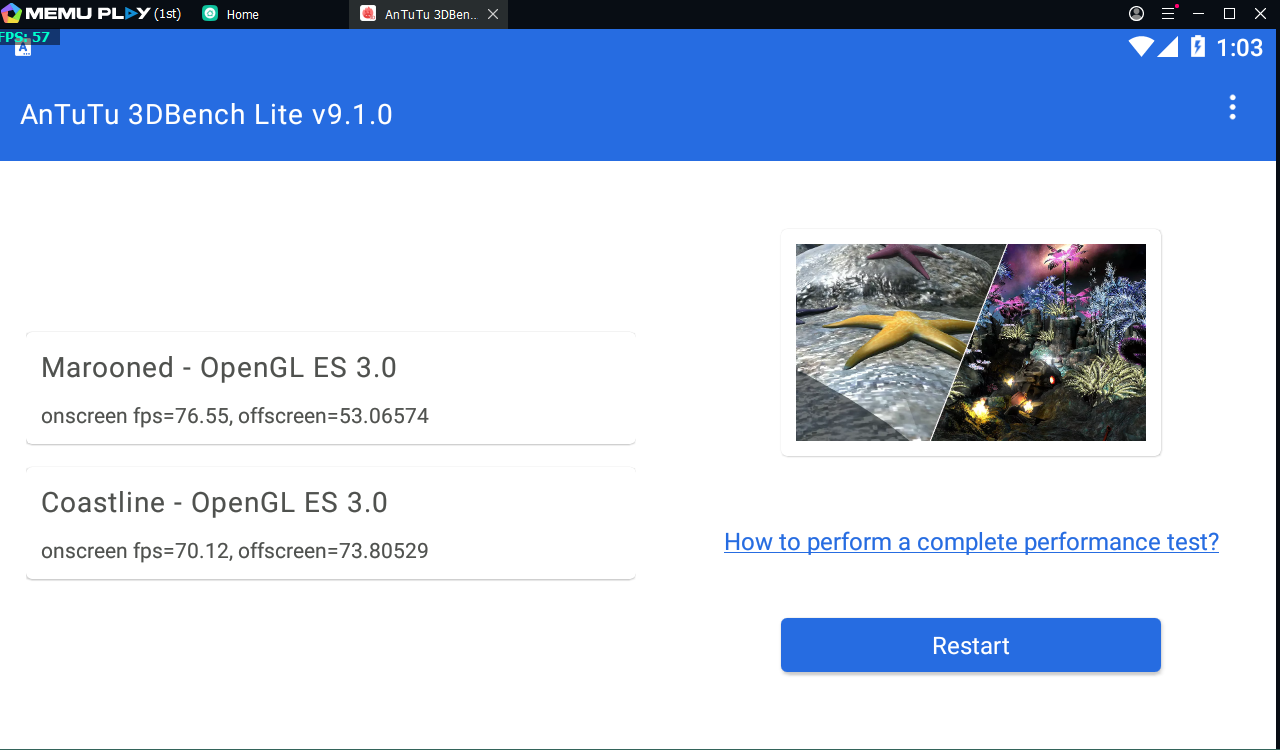This screenshot has width=1280, height=750.
Task: Open the MEmu hamburger menu
Action: pyautogui.click(x=1168, y=14)
